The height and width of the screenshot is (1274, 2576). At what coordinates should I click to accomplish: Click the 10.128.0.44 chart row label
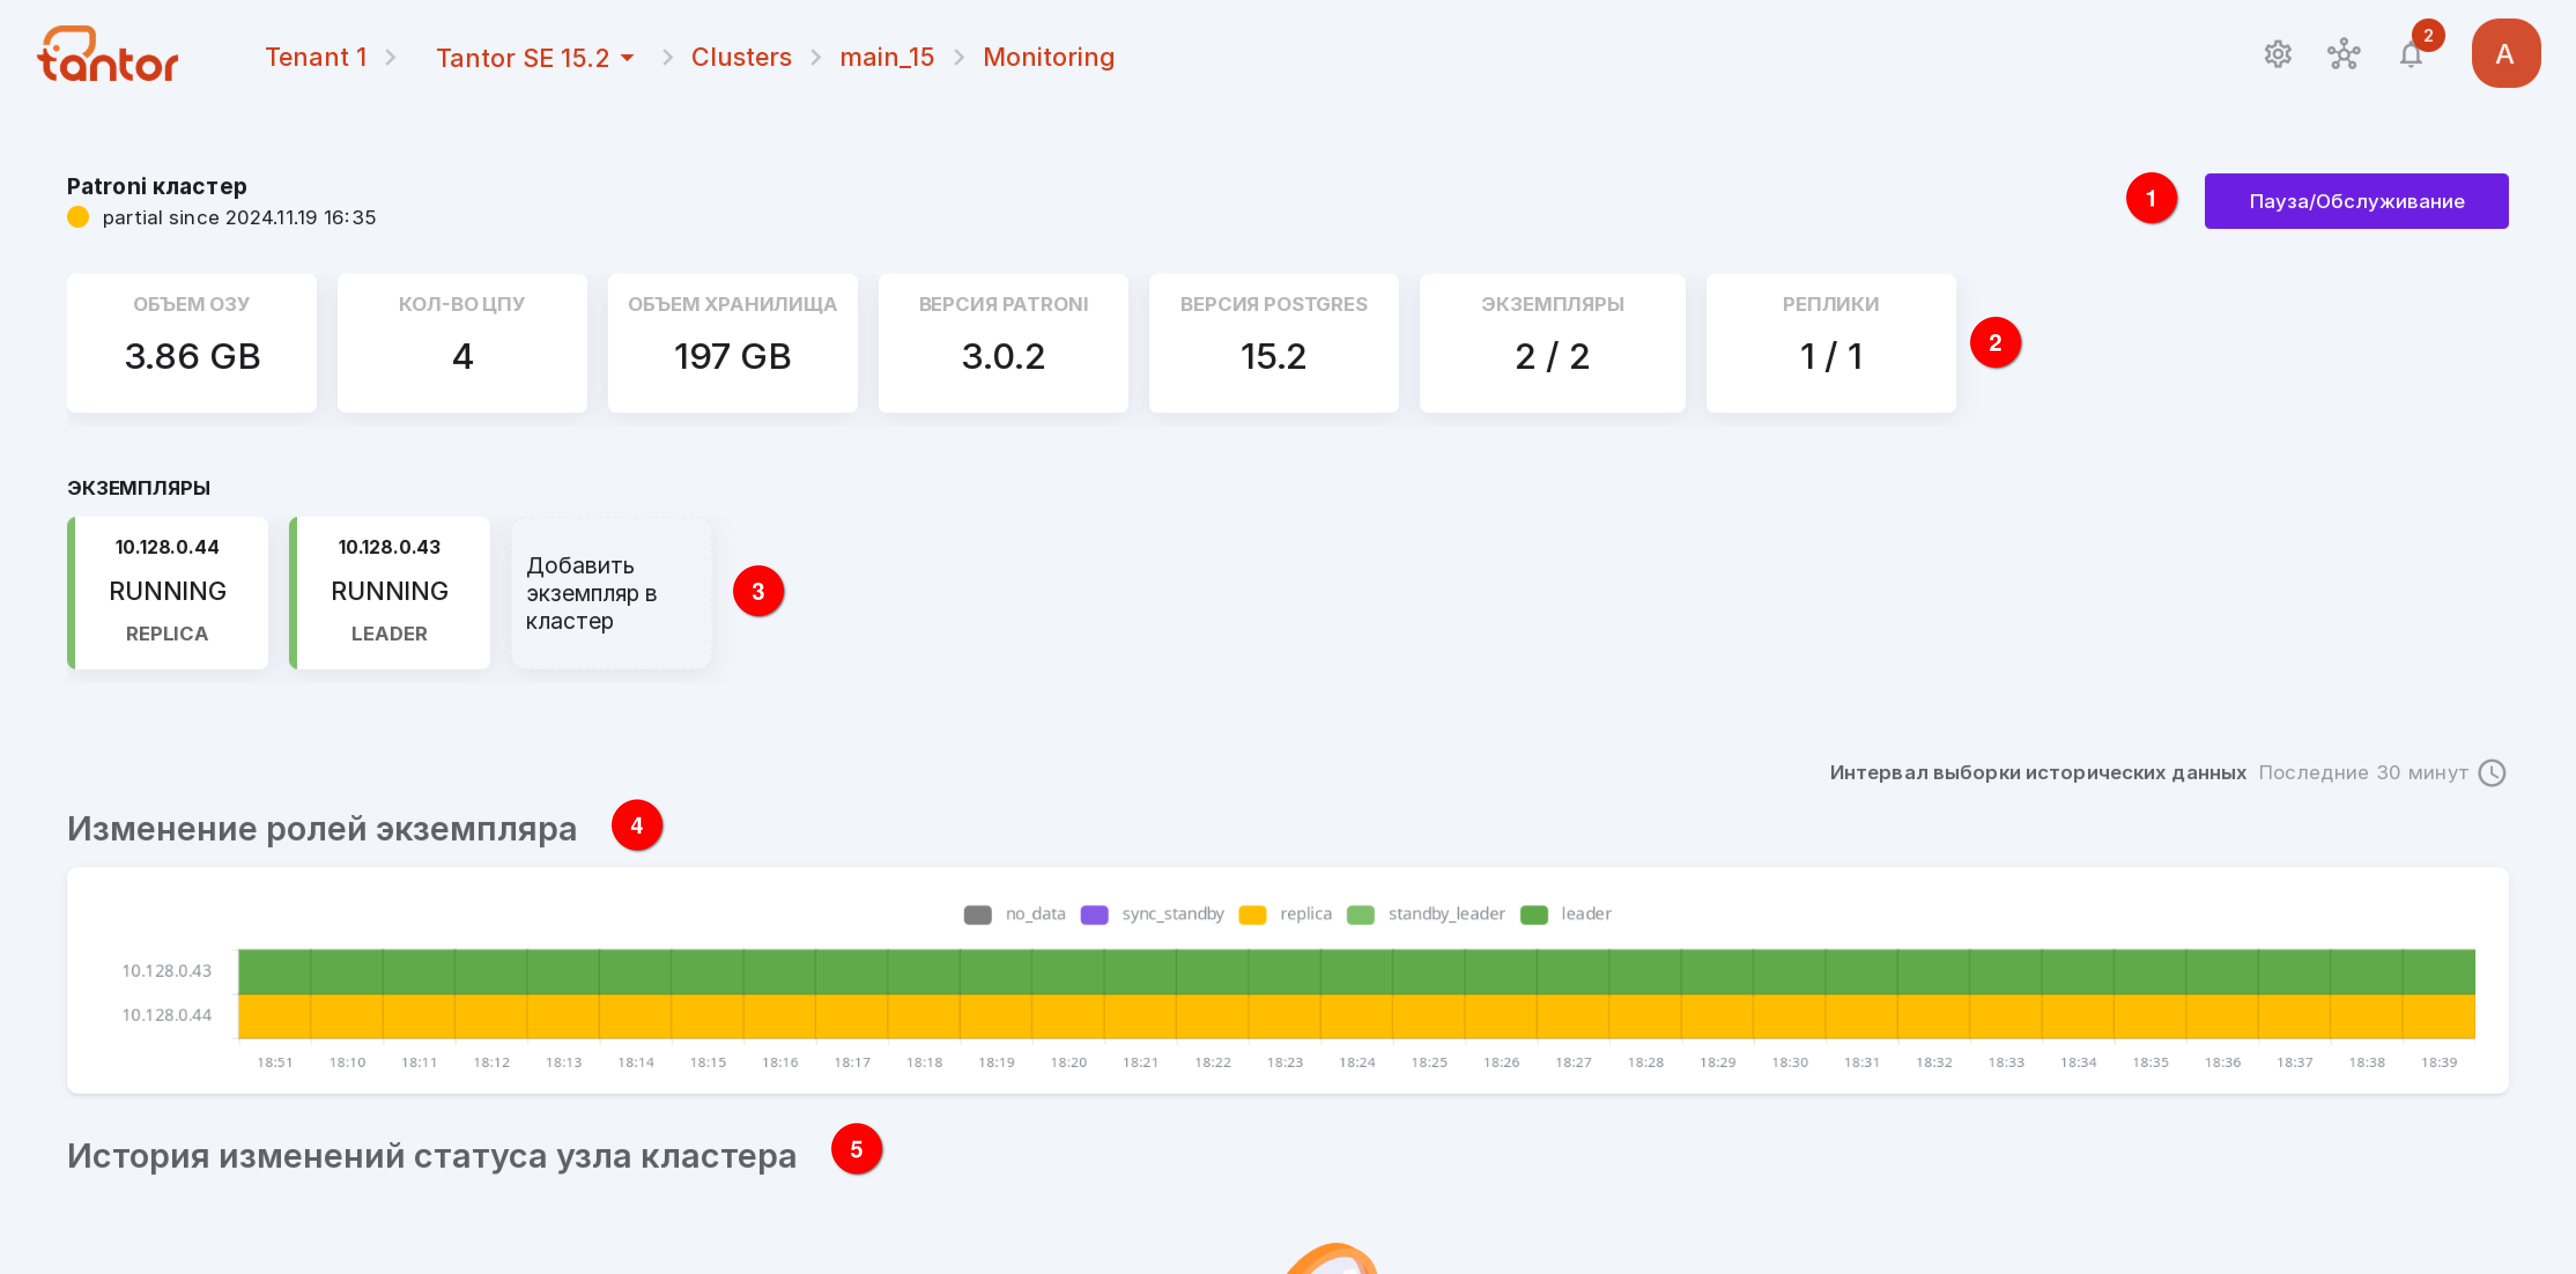coord(167,1015)
